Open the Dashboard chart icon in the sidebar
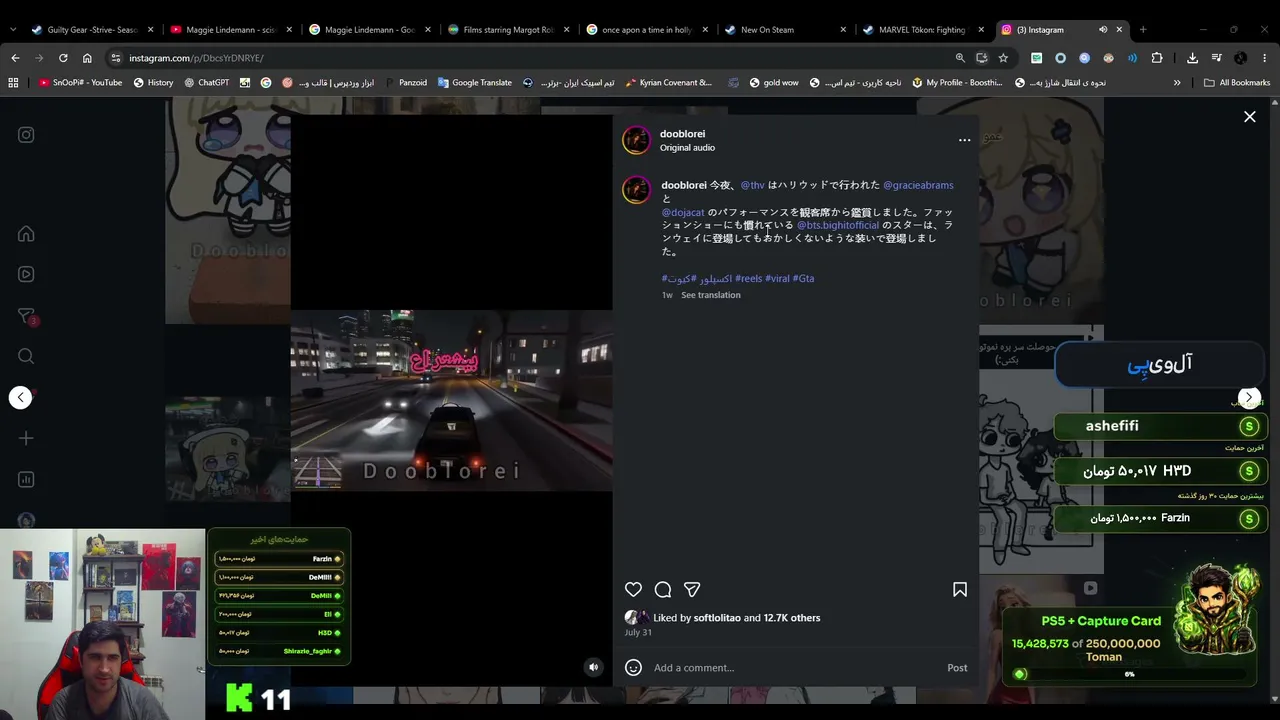 click(x=26, y=480)
